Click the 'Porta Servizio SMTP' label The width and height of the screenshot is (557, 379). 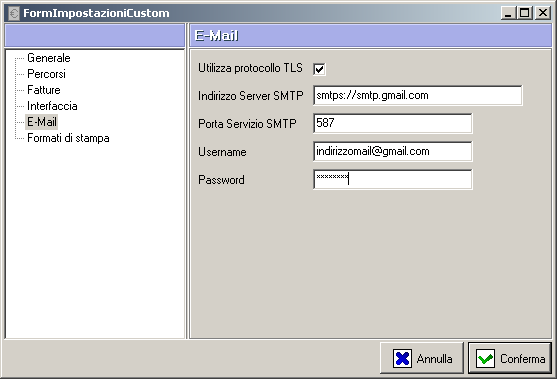point(247,124)
